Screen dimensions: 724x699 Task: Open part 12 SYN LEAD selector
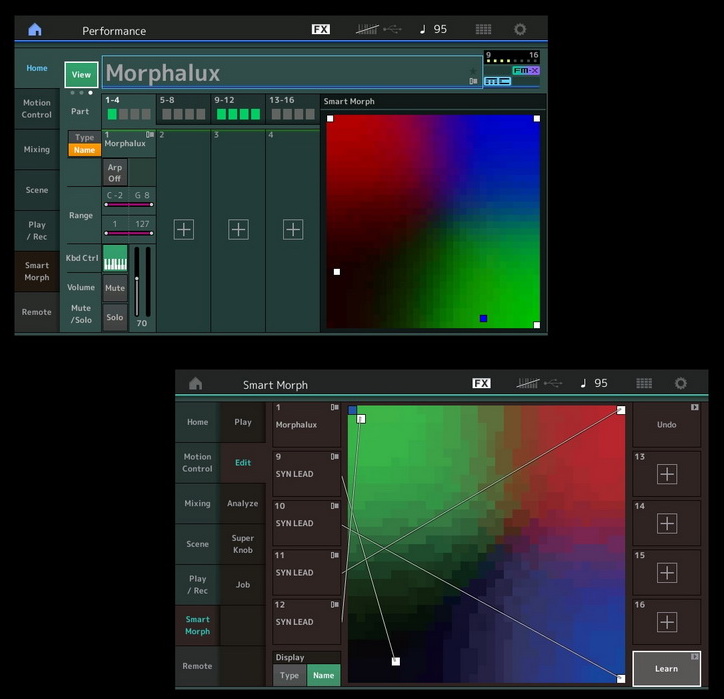coord(307,621)
